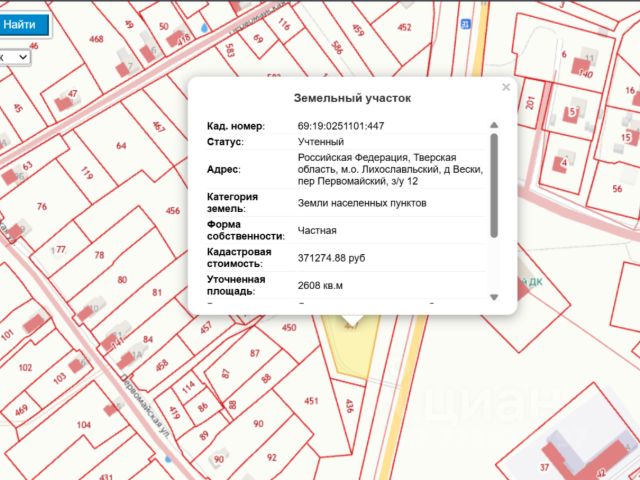Click the popup scrollbar down arrow
This screenshot has height=480, width=640.
(494, 297)
